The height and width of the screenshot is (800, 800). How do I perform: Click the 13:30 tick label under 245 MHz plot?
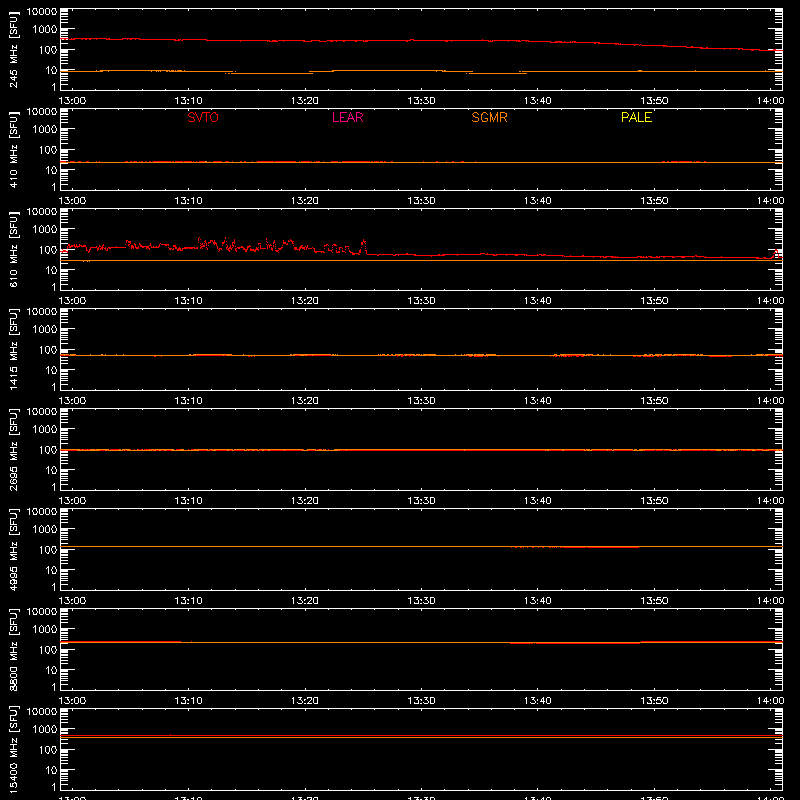click(x=421, y=101)
